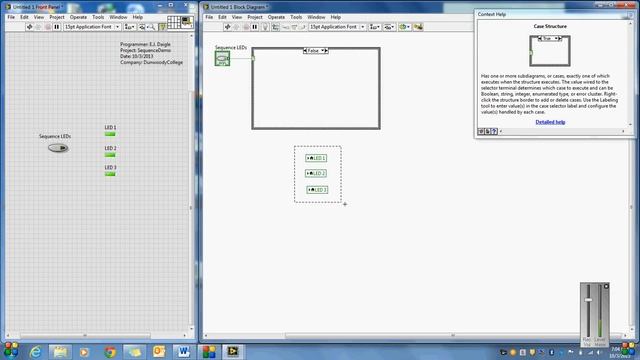
Task: Open Tools menu in Front Panel
Action: 98,17
